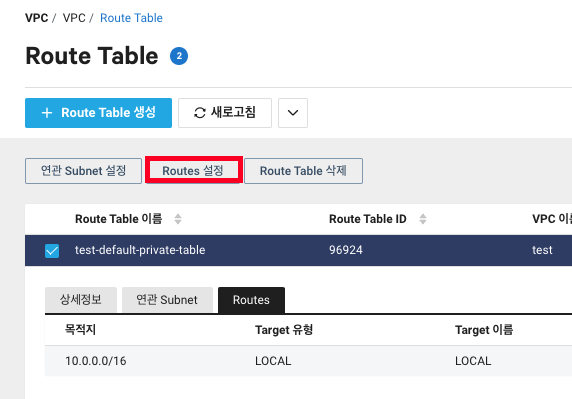This screenshot has height=399, width=572.
Task: Switch to the 연관 Subnet tab
Action: click(x=167, y=300)
